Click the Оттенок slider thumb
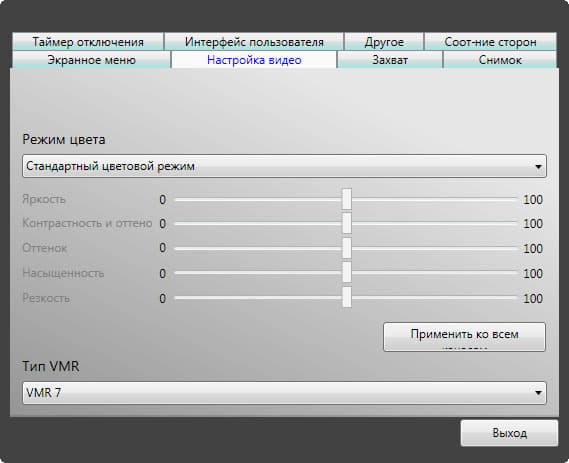The height and width of the screenshot is (463, 569). click(347, 248)
